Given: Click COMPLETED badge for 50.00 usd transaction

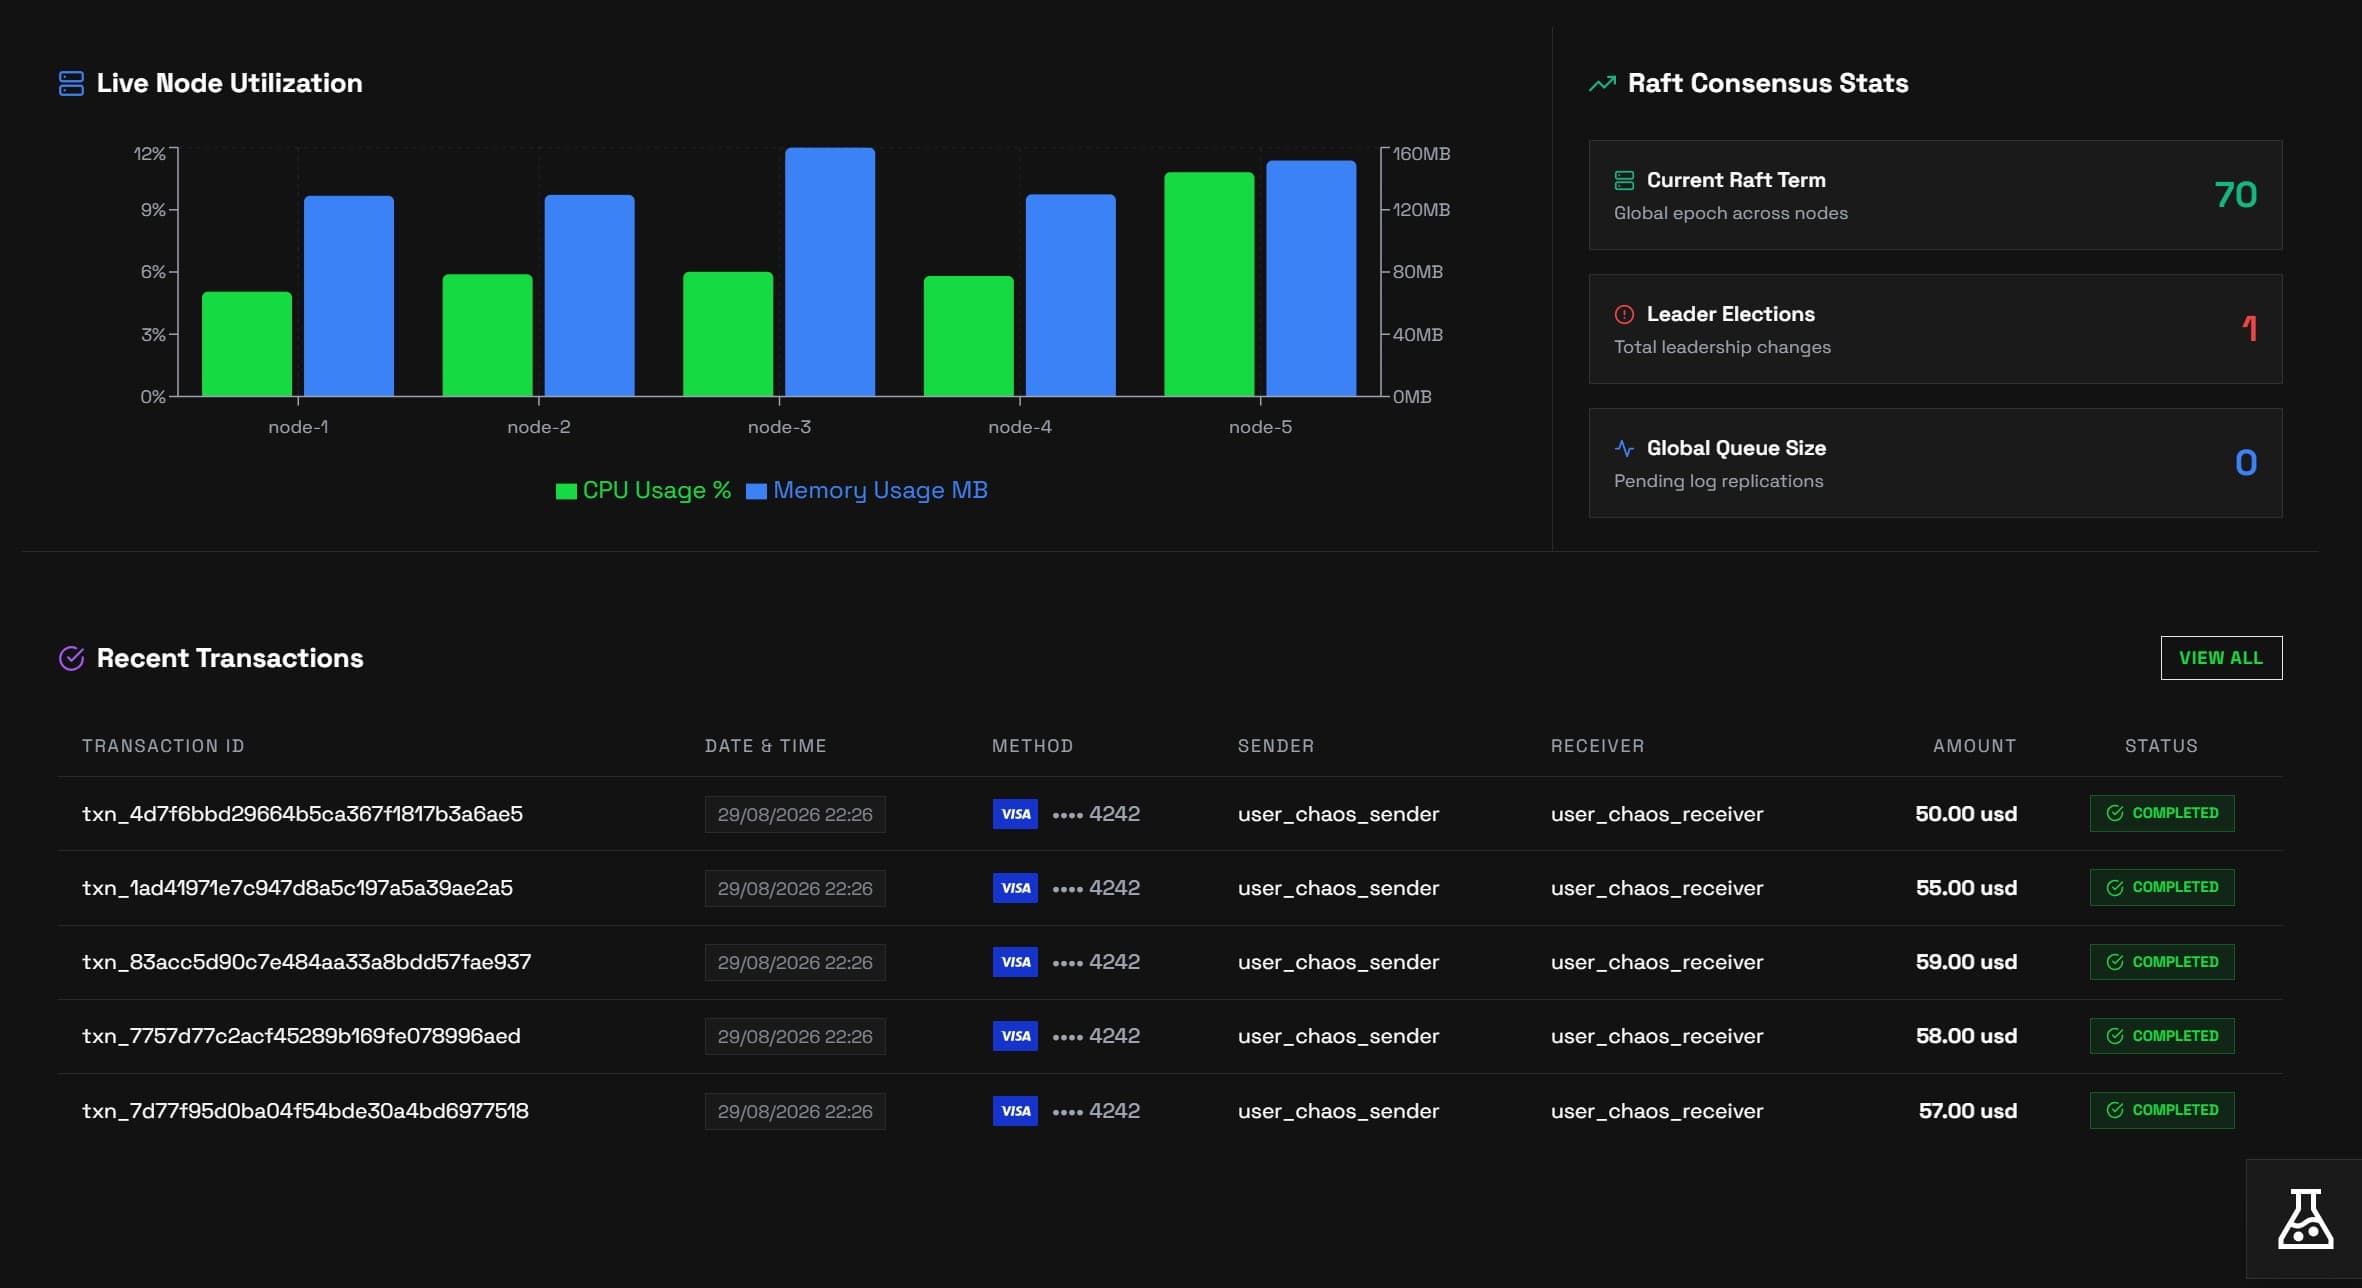Looking at the screenshot, I should click(x=2162, y=813).
